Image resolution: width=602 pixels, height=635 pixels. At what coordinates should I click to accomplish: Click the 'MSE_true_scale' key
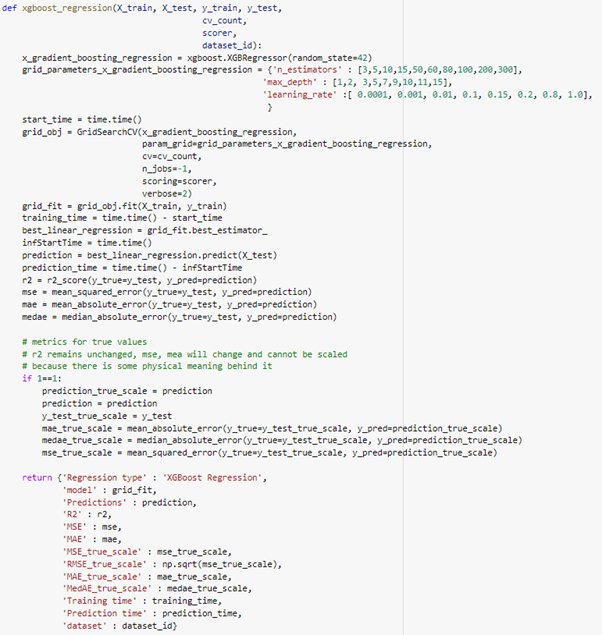102,552
